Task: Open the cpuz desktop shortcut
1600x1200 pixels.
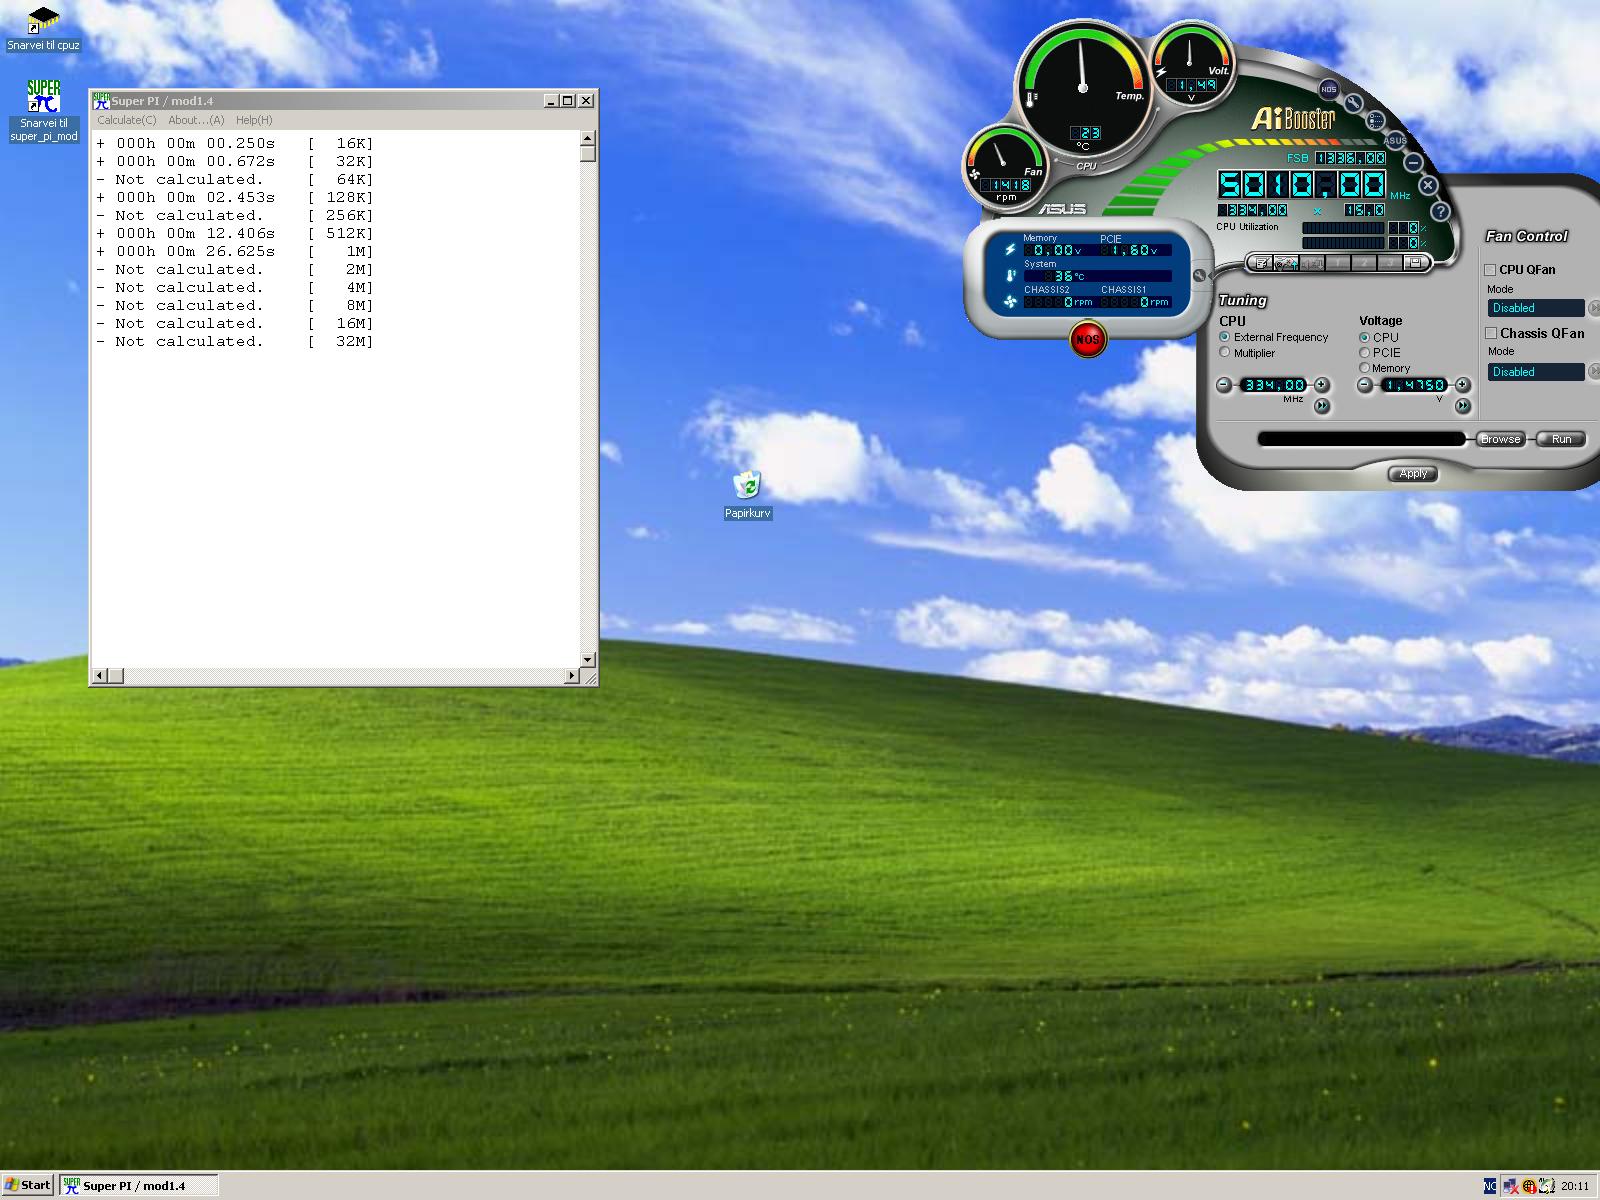Action: click(43, 28)
